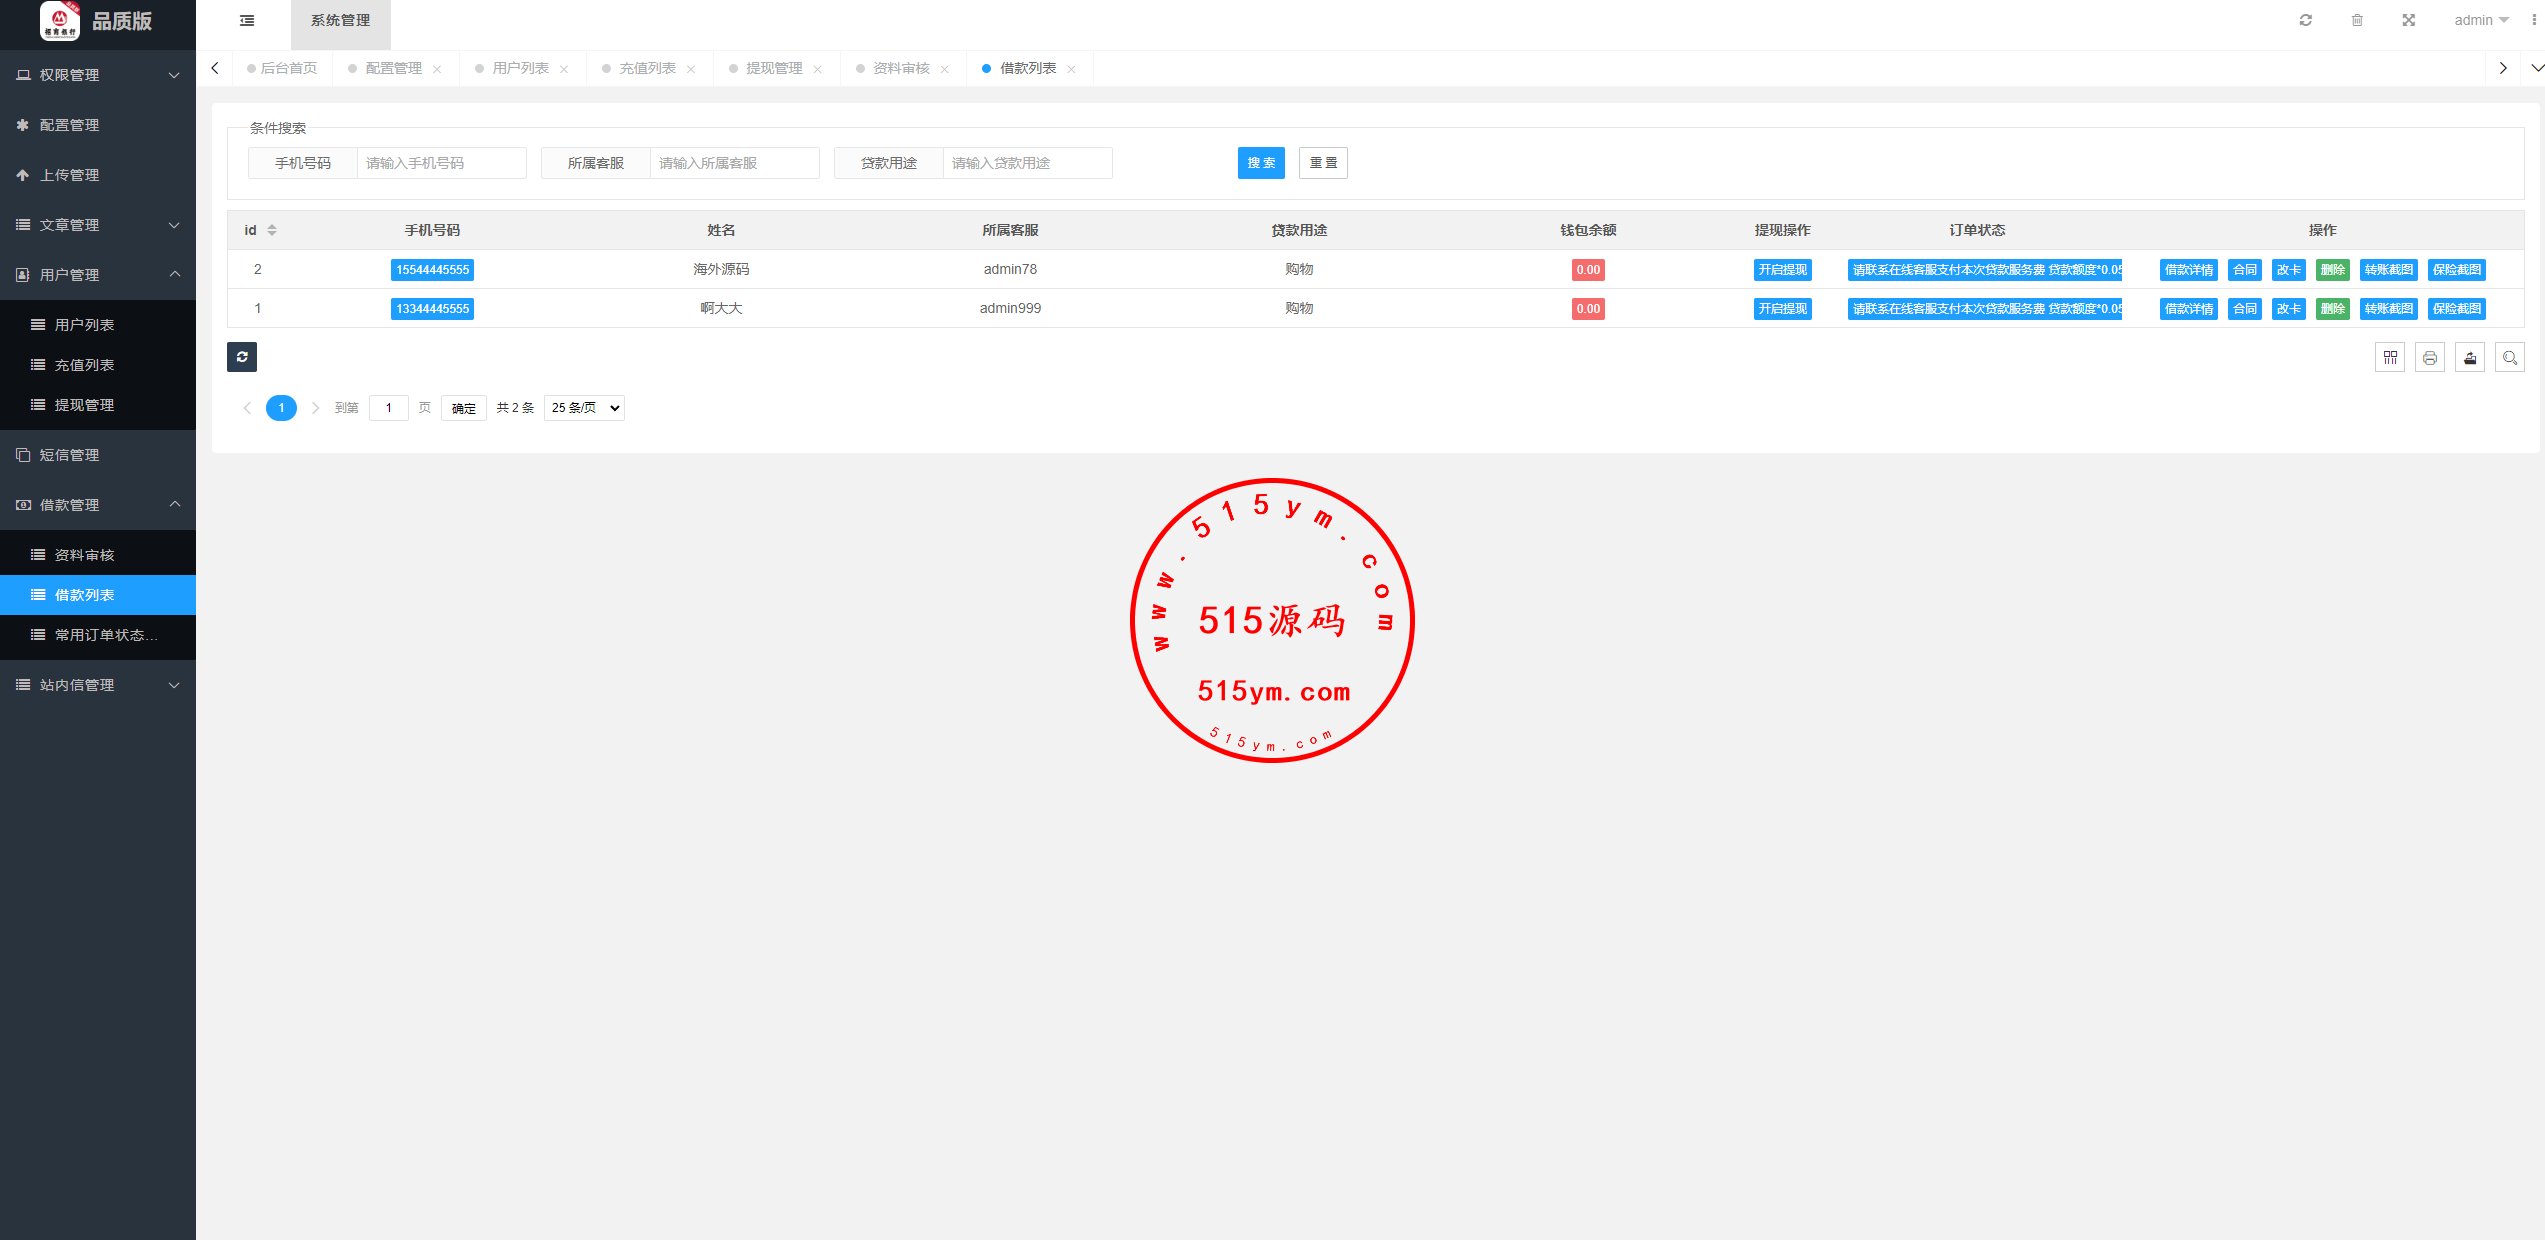The image size is (2545, 1240).
Task: Click 开启提现 toggle for user 13344445555
Action: [x=1782, y=309]
